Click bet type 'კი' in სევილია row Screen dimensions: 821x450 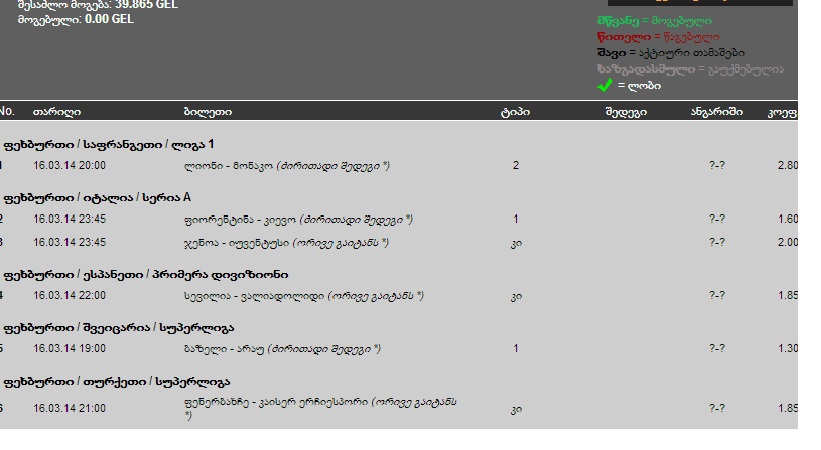(x=516, y=296)
